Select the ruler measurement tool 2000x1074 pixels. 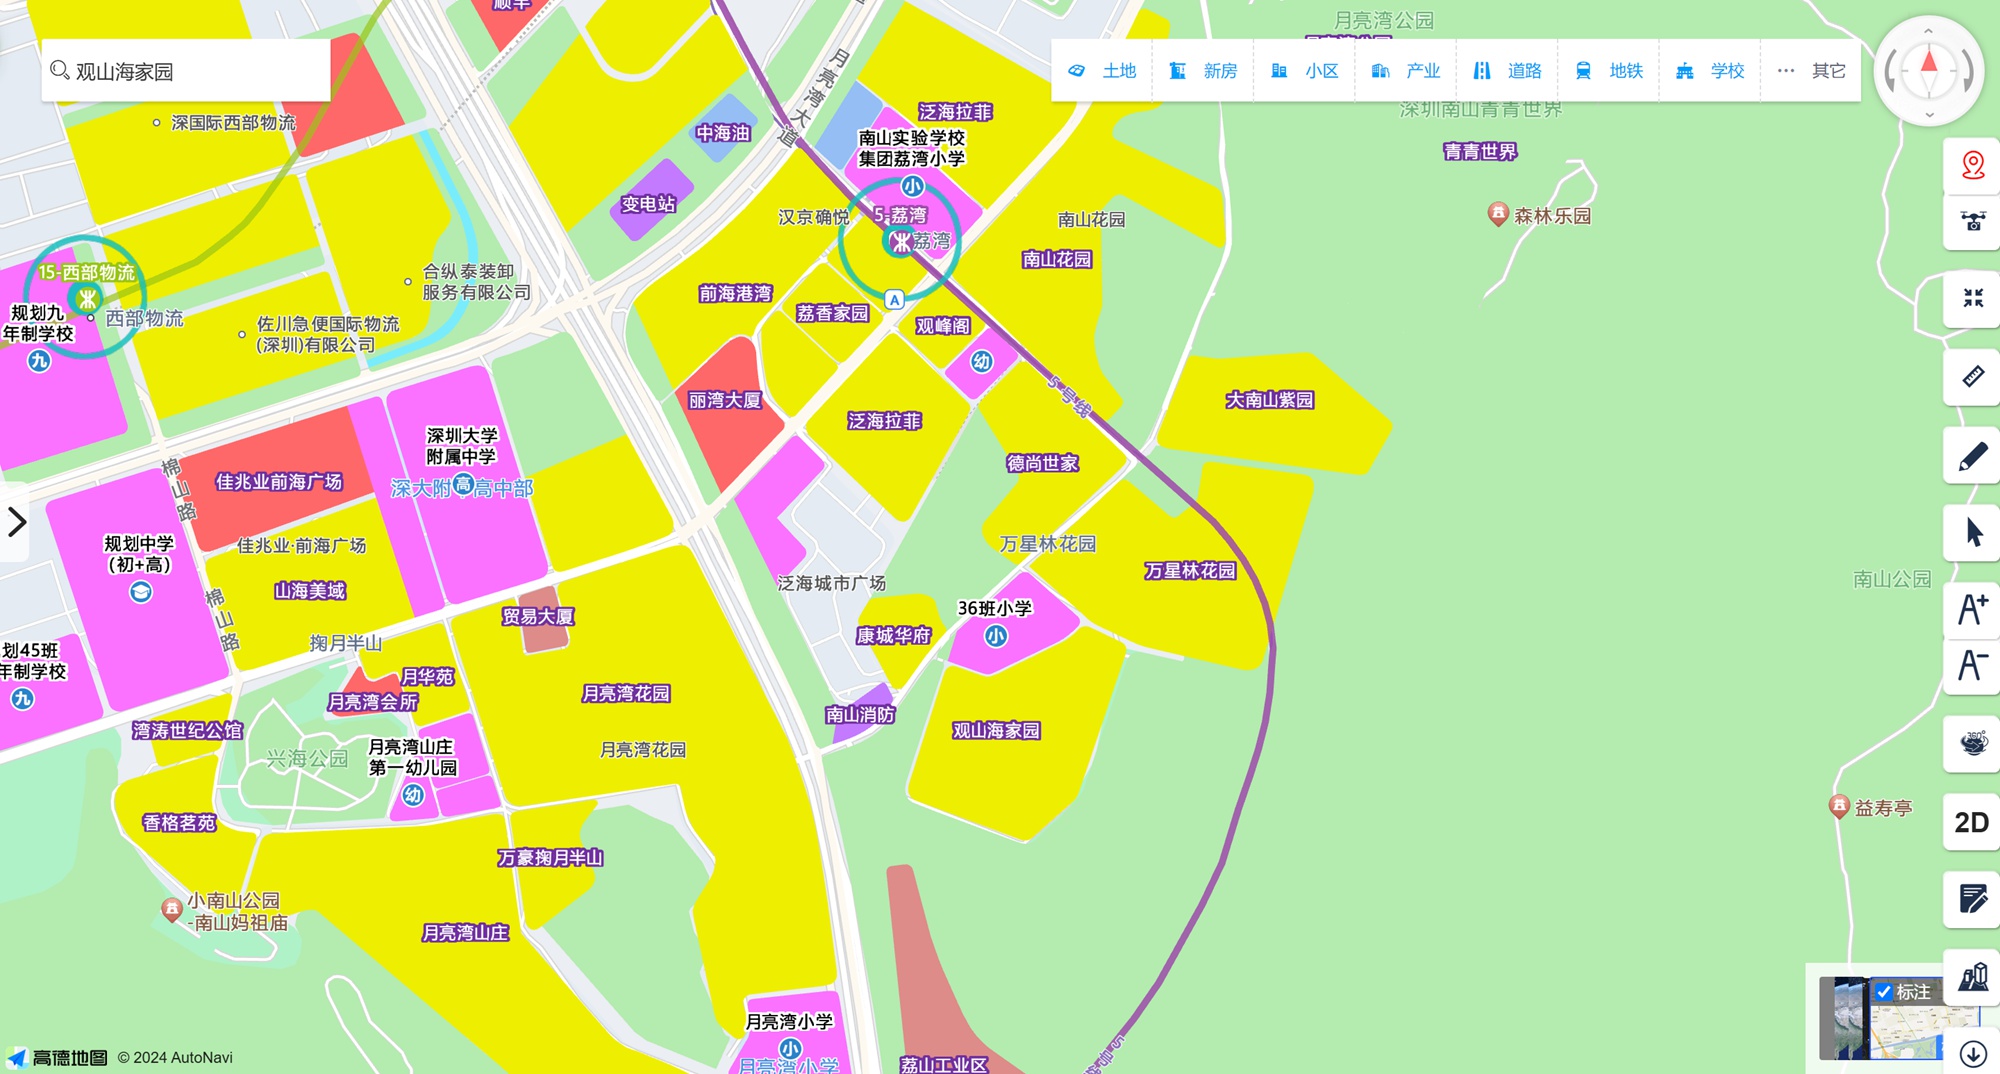(x=1972, y=377)
